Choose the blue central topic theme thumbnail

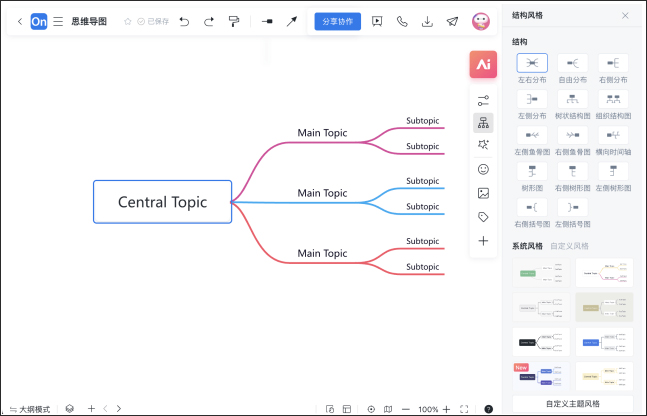pos(604,342)
